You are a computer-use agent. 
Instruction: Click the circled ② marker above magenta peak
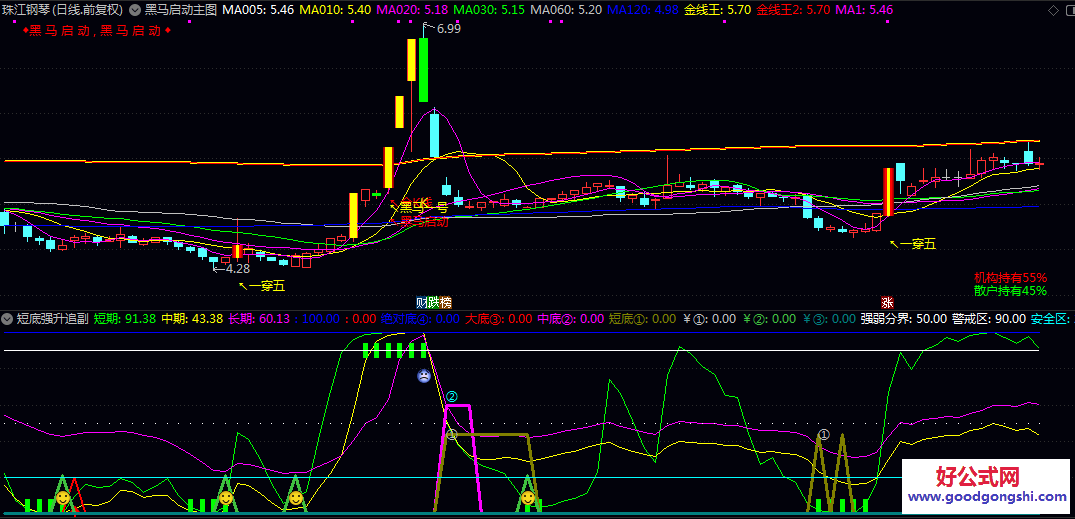pyautogui.click(x=451, y=398)
